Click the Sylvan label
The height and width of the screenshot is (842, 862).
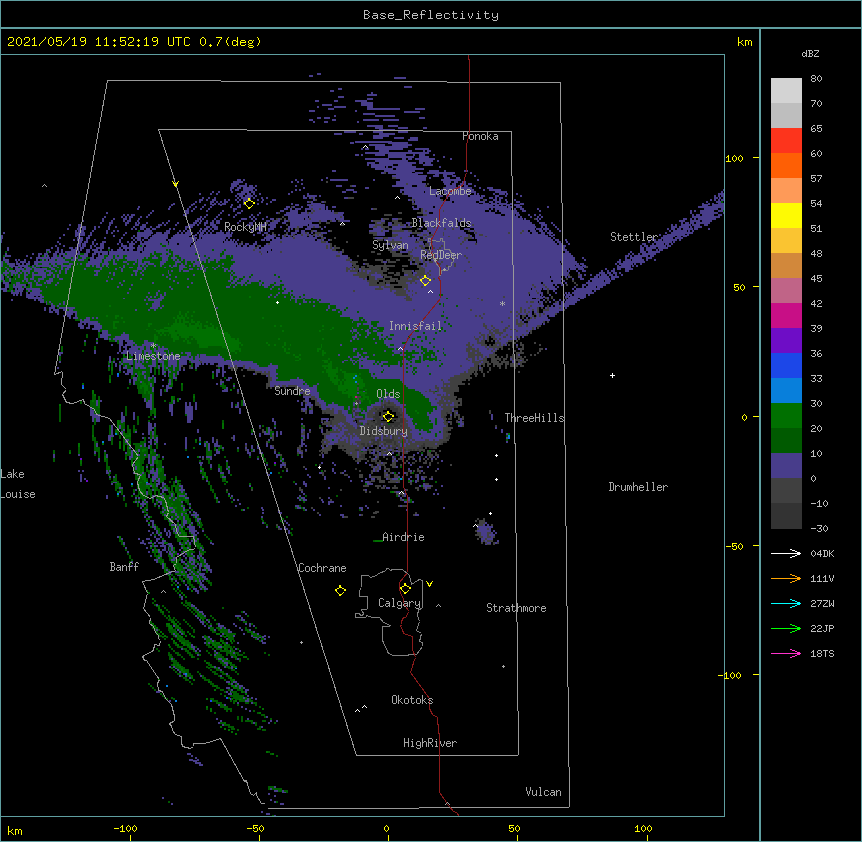(390, 245)
